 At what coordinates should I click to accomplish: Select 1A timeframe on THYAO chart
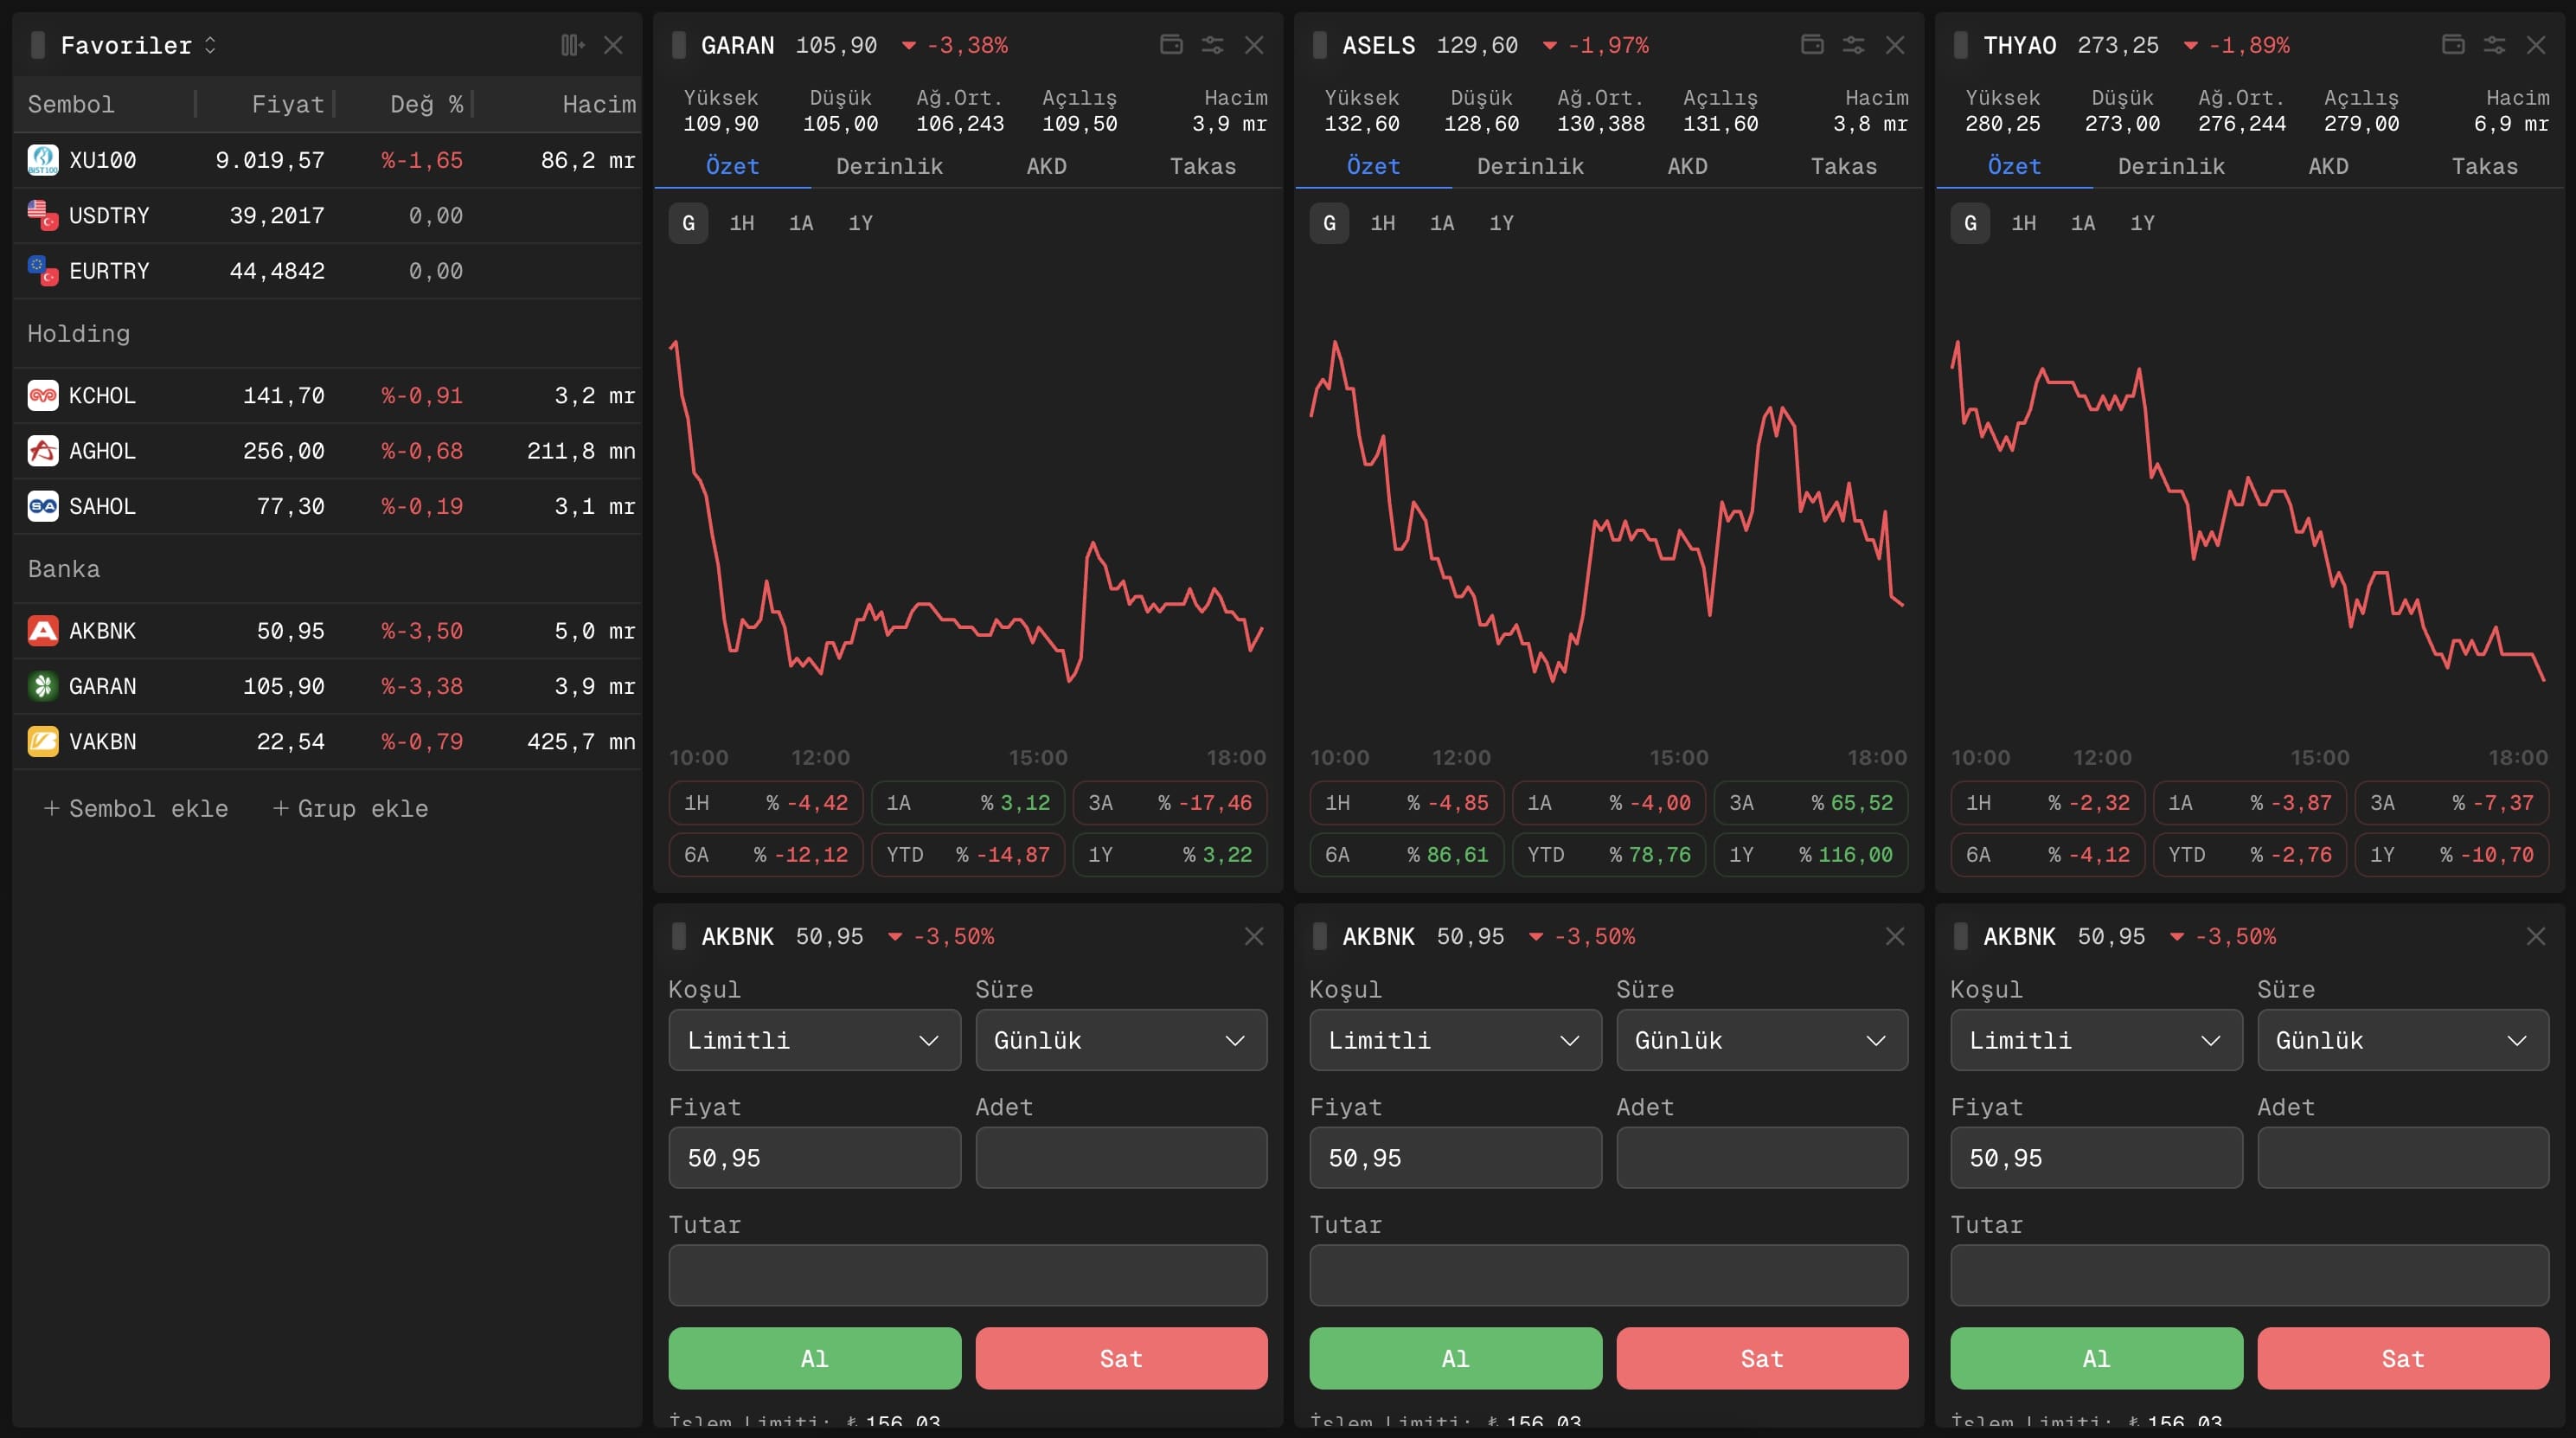coord(2084,223)
